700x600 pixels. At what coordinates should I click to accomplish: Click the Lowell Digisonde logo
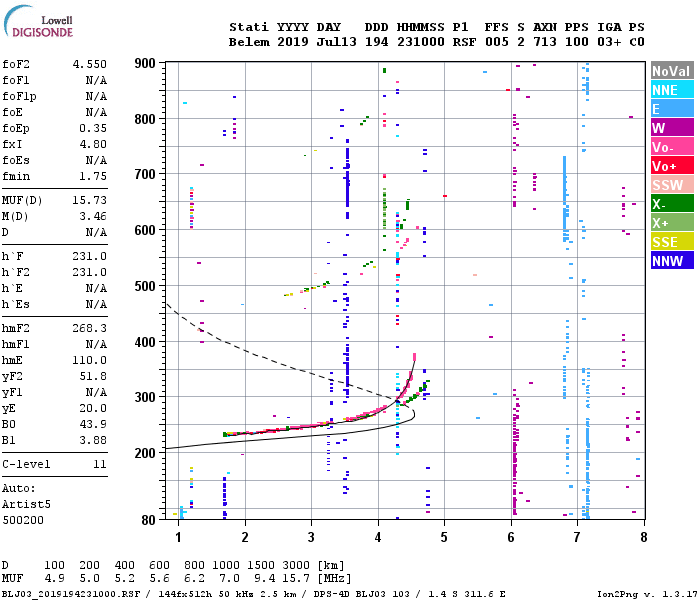coord(38,21)
